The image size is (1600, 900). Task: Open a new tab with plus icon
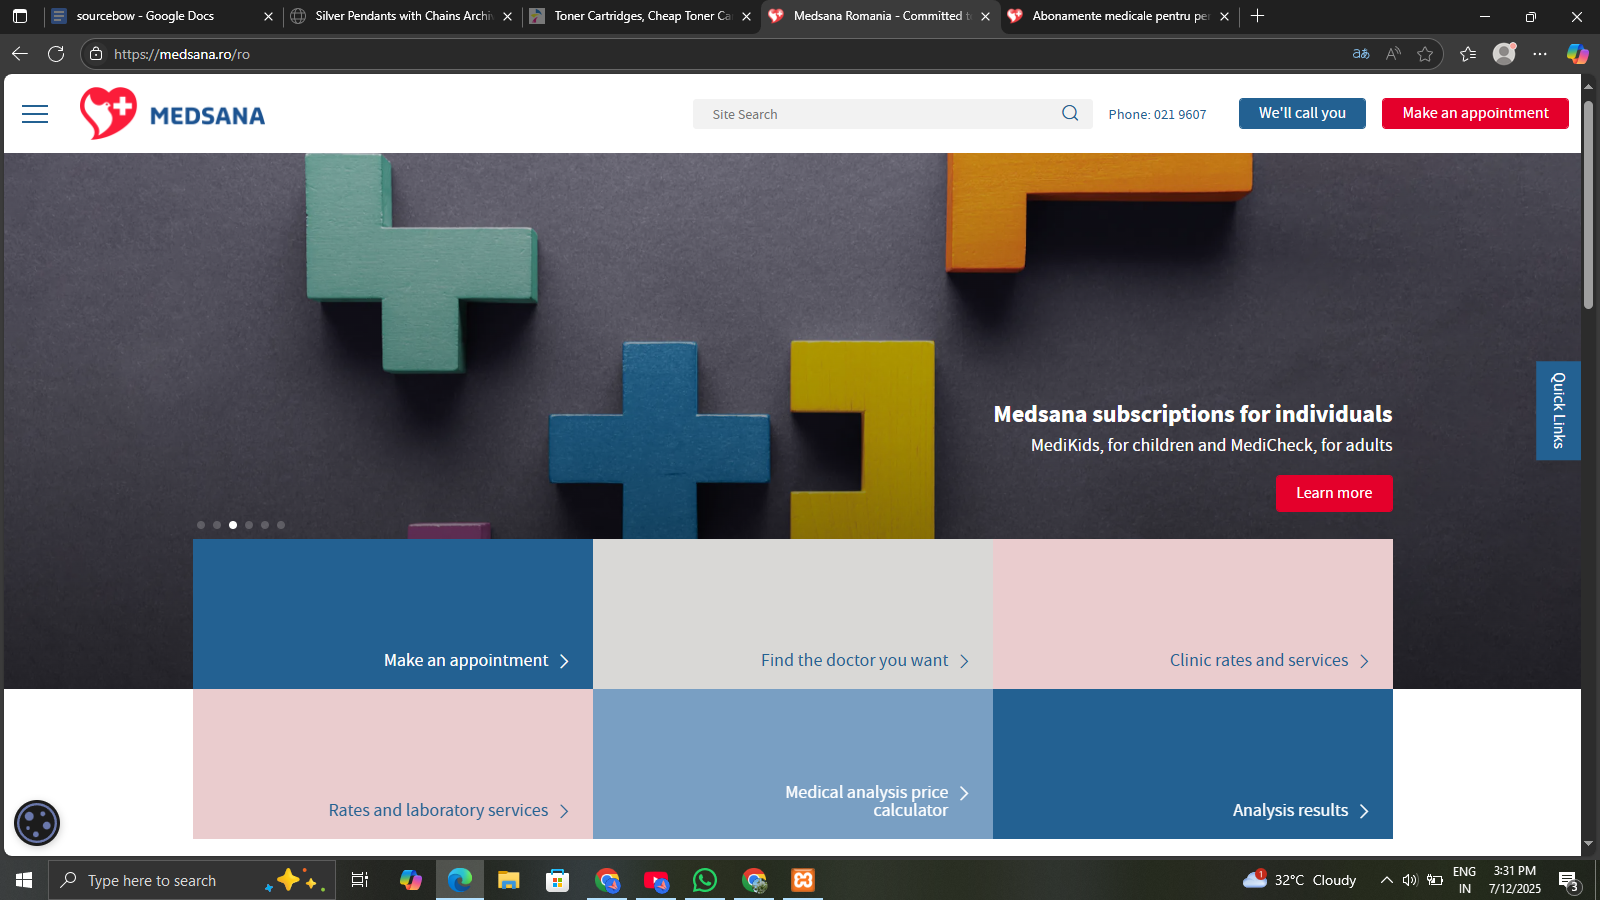click(x=1257, y=16)
